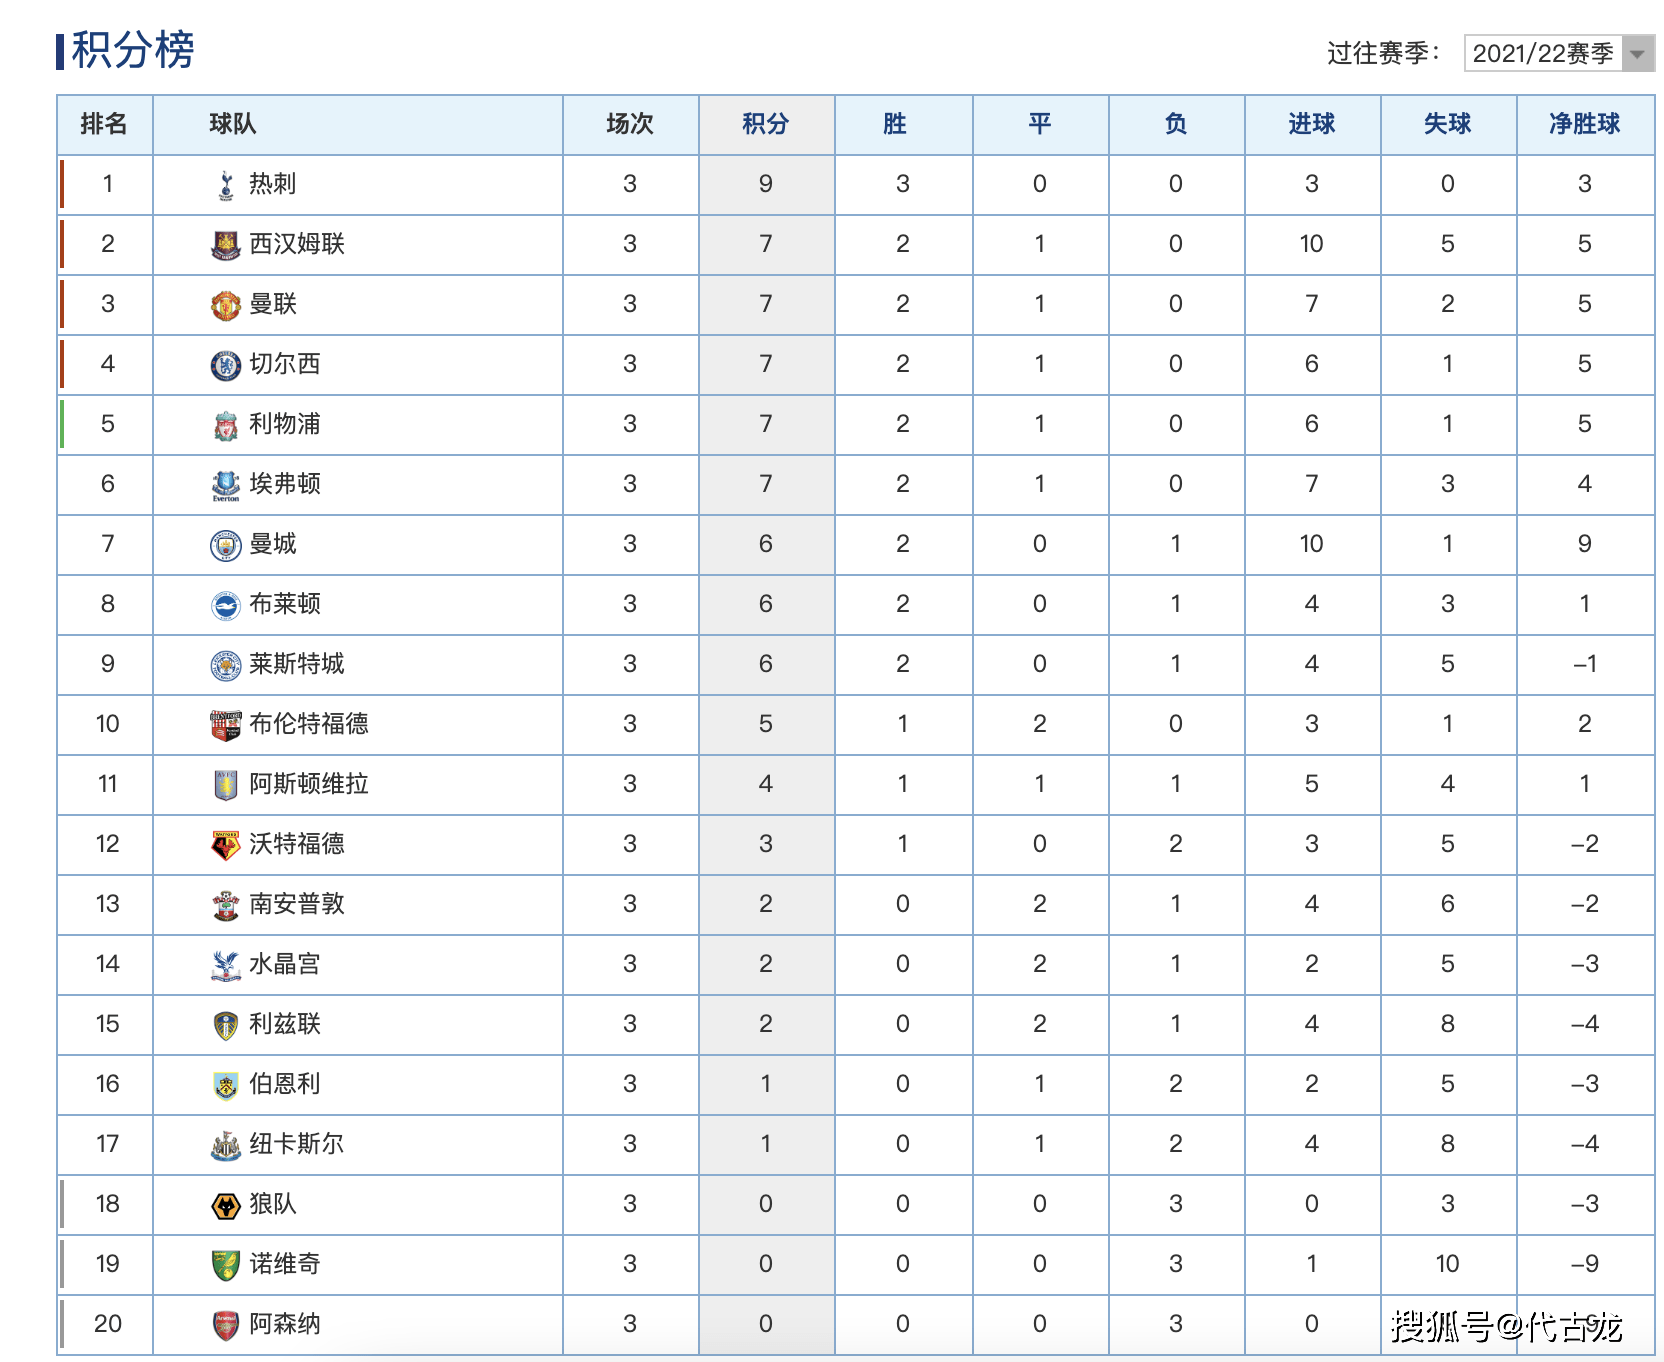Viewport: 1664px width, 1362px height.
Task: Click the 积分榜 section heading
Action: click(x=132, y=50)
